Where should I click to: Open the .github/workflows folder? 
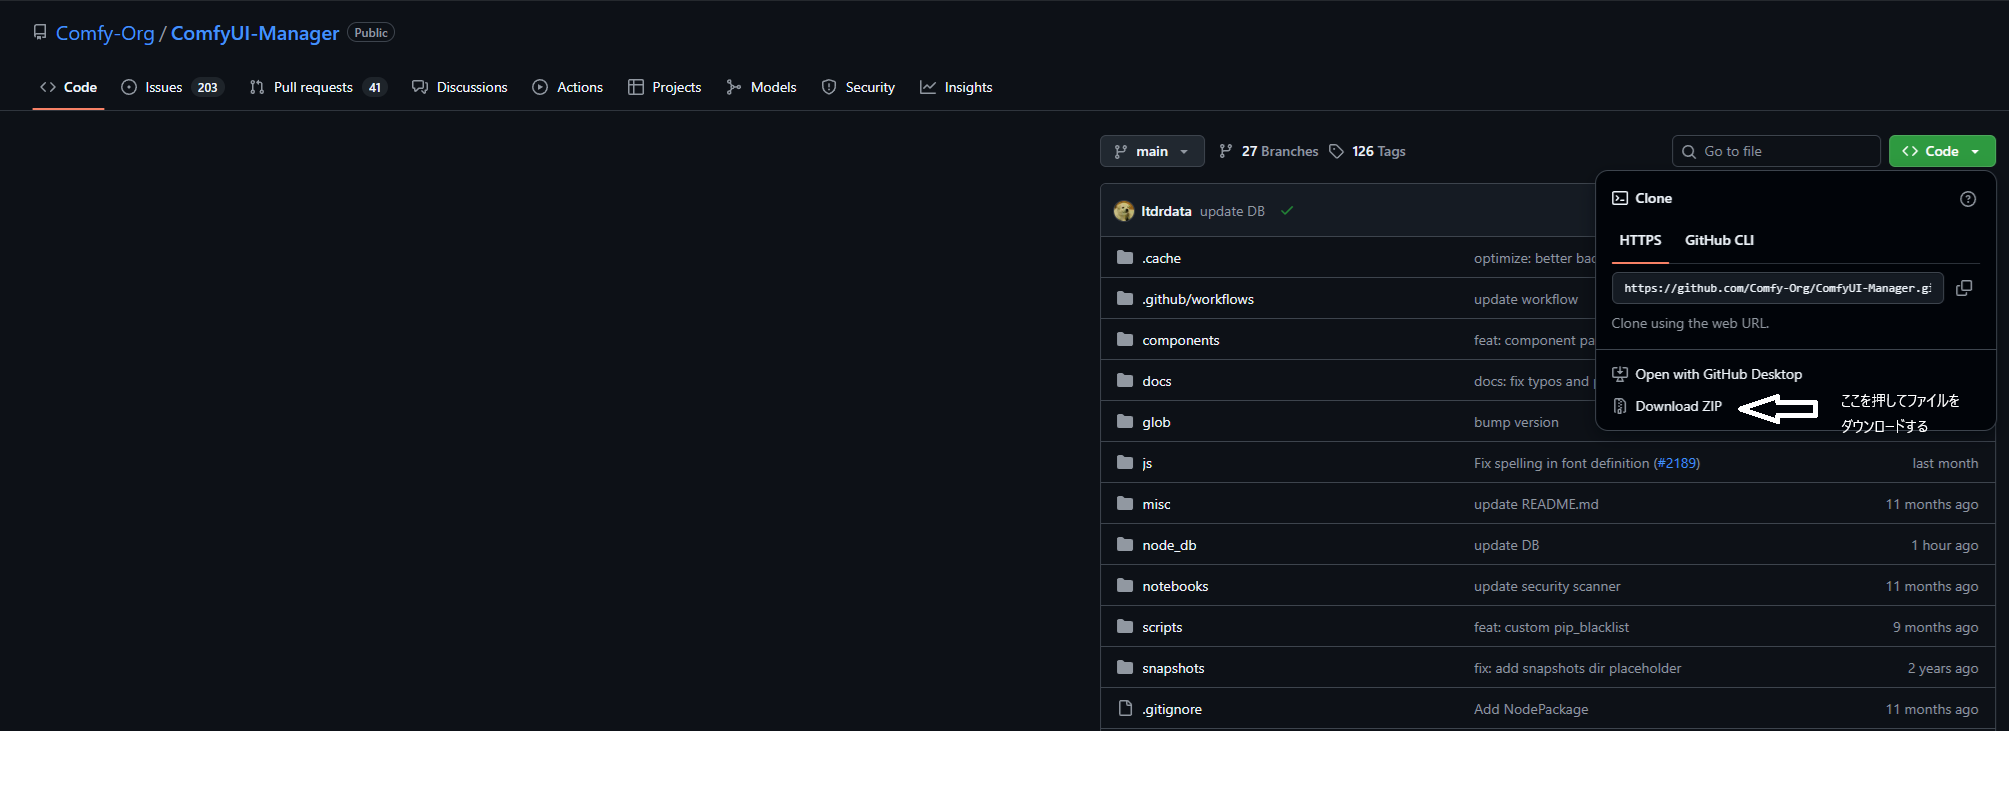1198,299
